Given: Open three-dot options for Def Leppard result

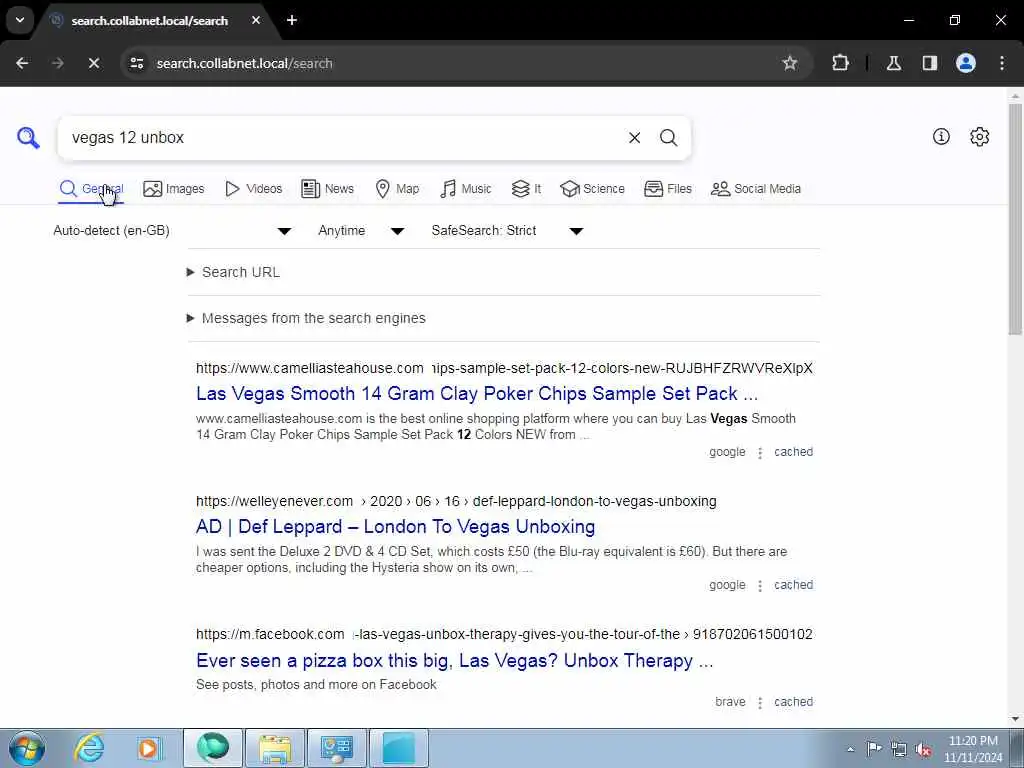Looking at the screenshot, I should (760, 586).
